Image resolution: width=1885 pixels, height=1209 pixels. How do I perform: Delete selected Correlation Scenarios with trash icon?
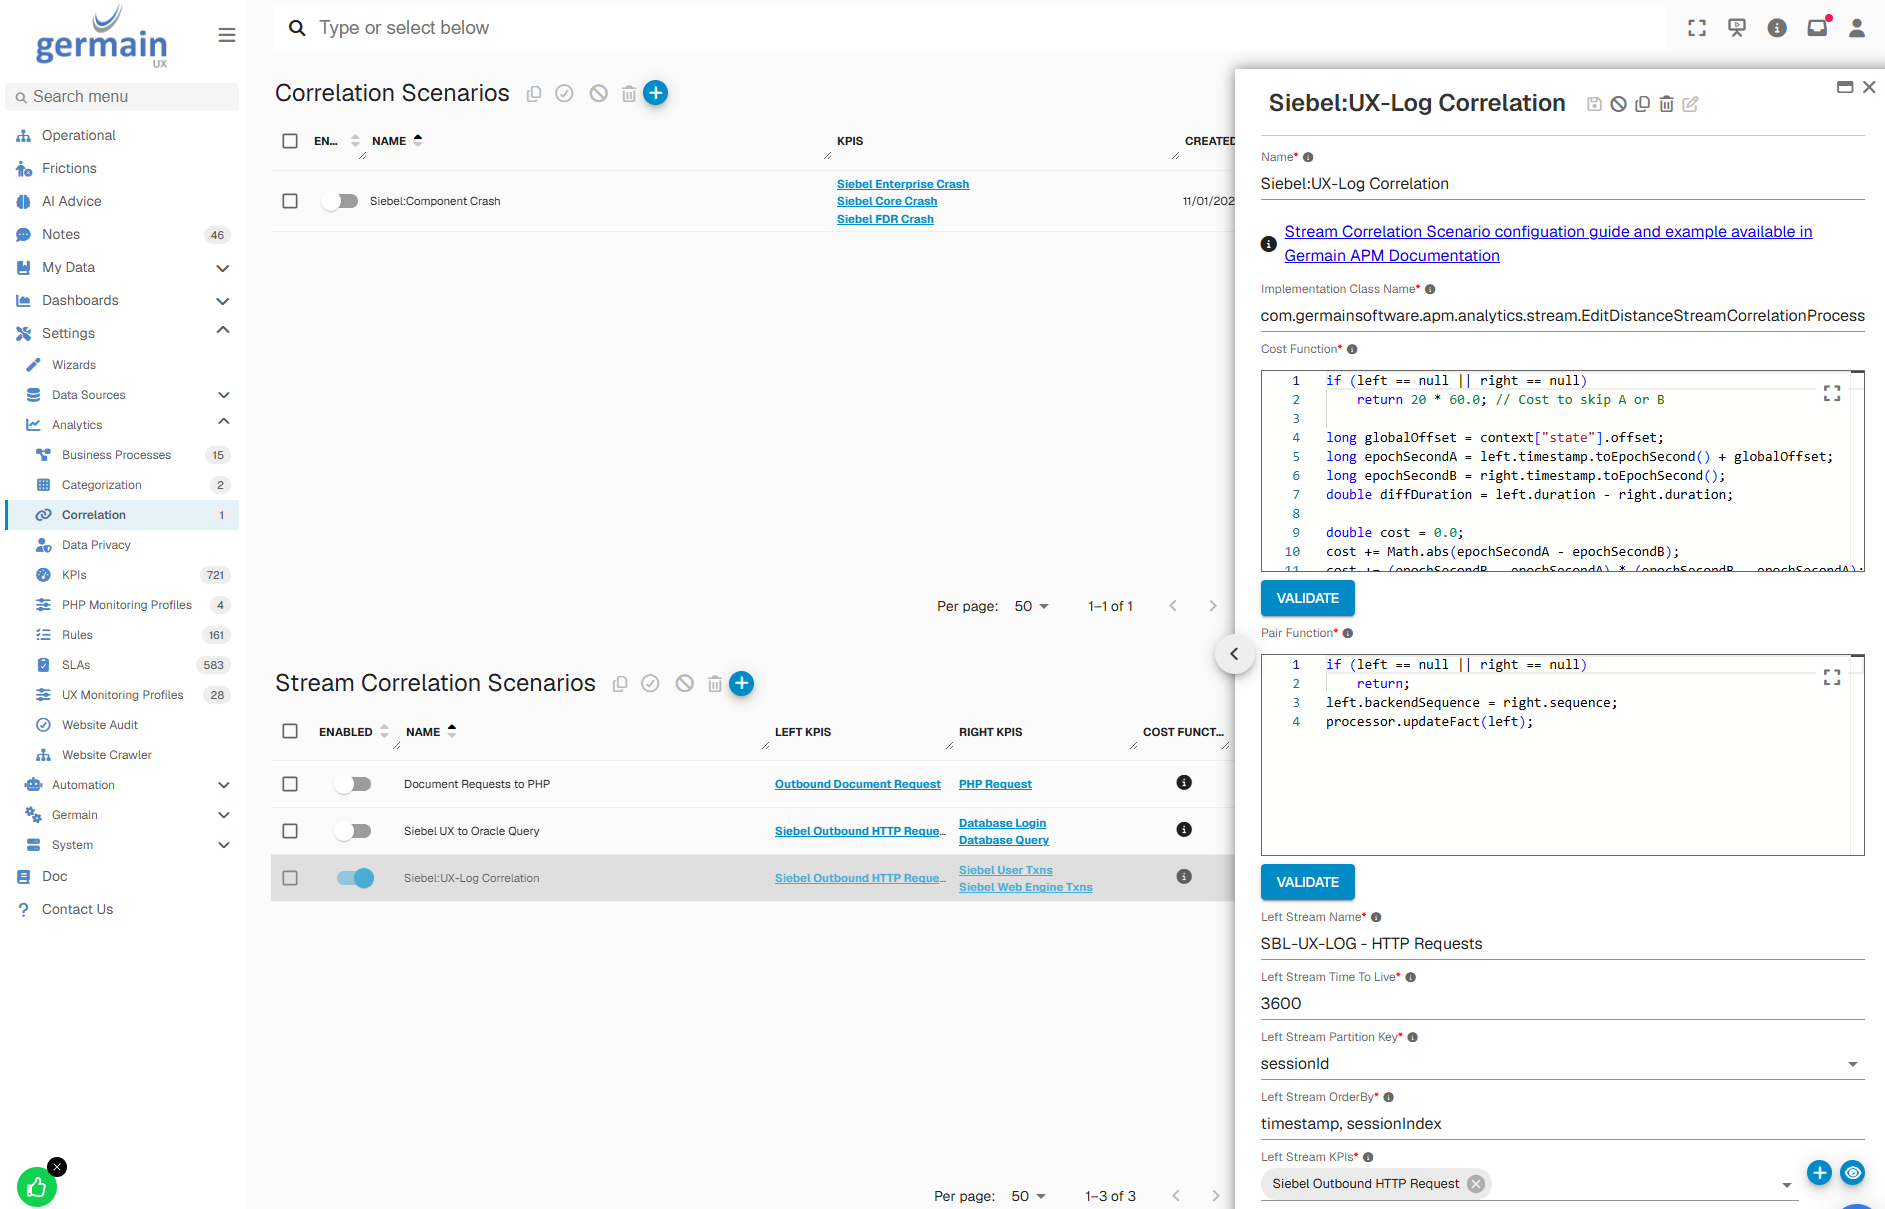pyautogui.click(x=629, y=94)
